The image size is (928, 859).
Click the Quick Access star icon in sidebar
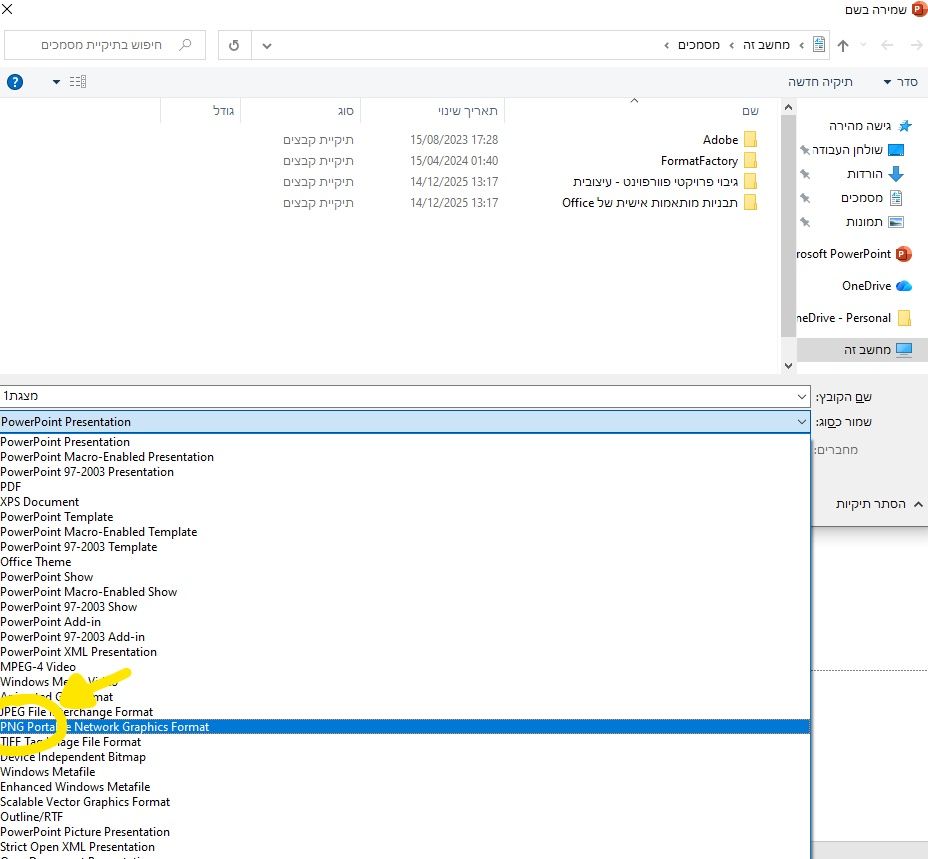904,126
